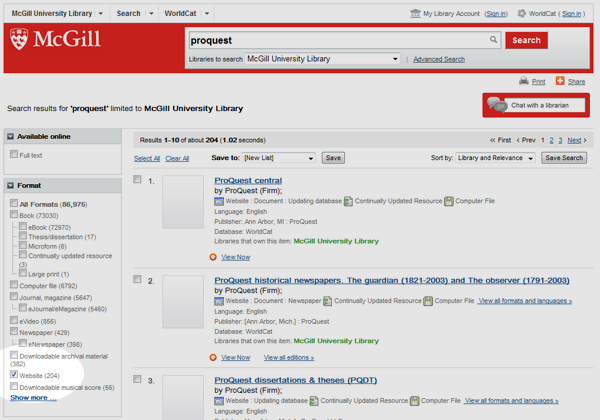
Task: Click the View Now orange icon for ProQuest central
Action: tap(213, 257)
